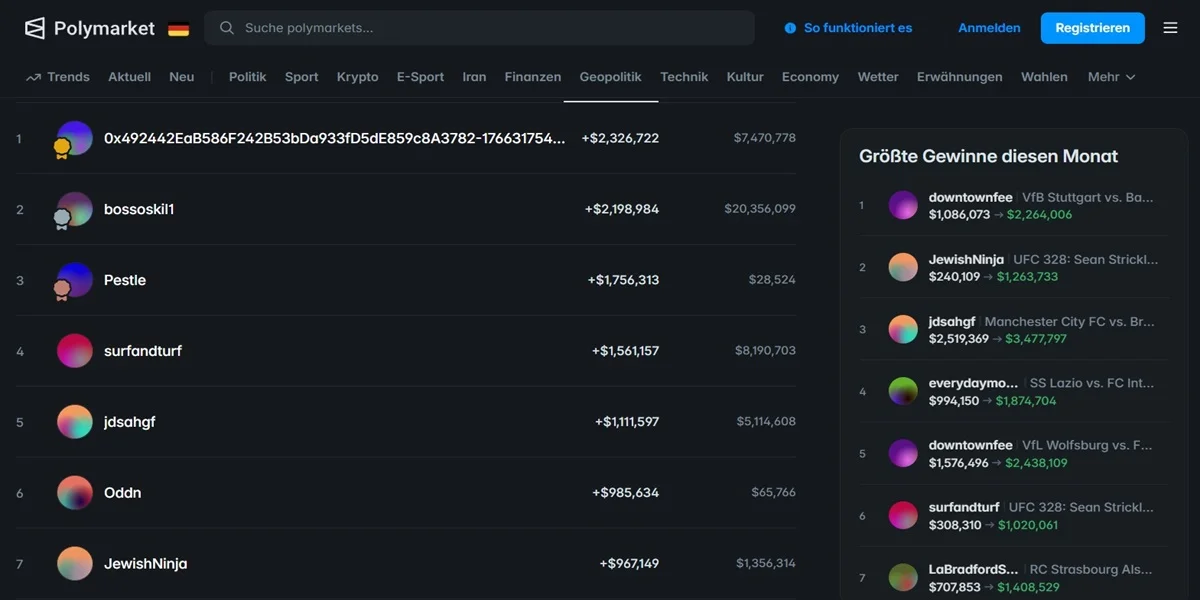This screenshot has width=1200, height=600.
Task: Click the Registrieren button
Action: click(x=1092, y=28)
